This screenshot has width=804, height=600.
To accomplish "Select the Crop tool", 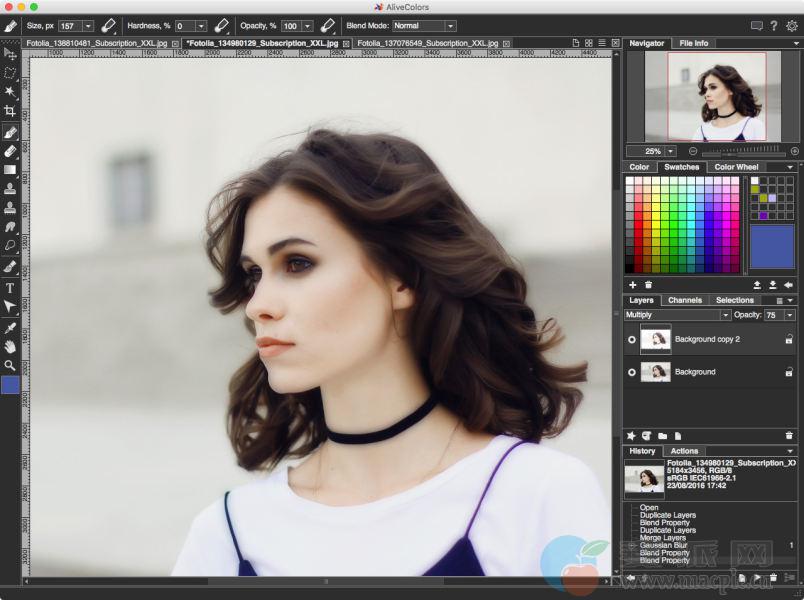I will [10, 111].
